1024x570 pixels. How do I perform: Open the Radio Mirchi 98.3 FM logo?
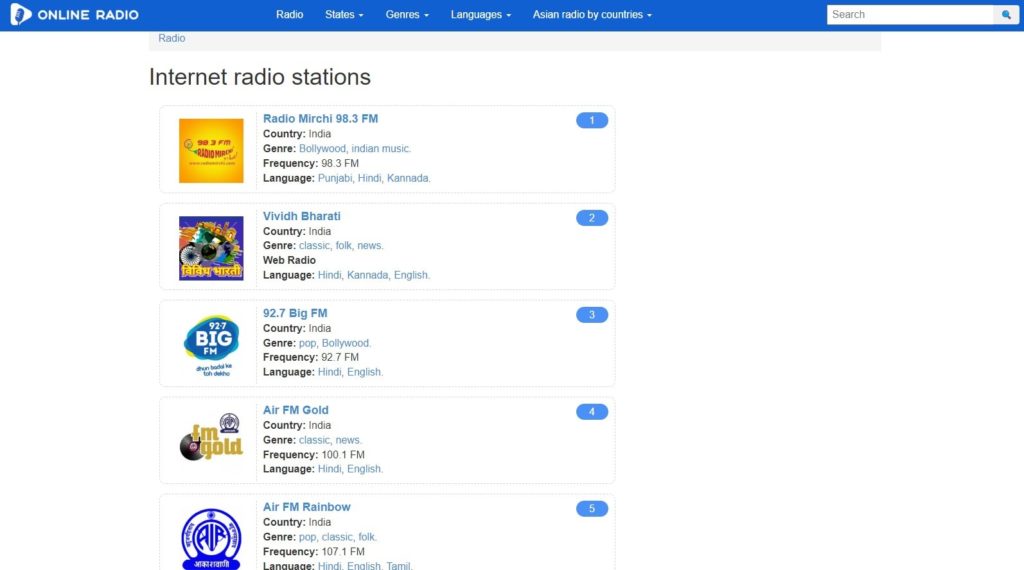(211, 150)
